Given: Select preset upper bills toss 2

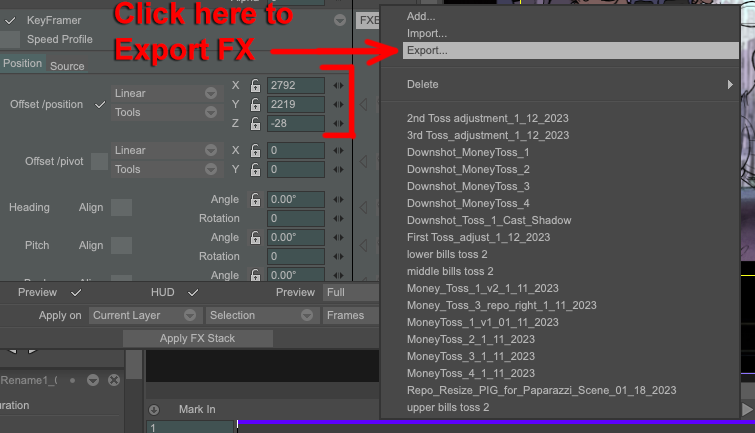Looking at the screenshot, I should click(x=448, y=407).
